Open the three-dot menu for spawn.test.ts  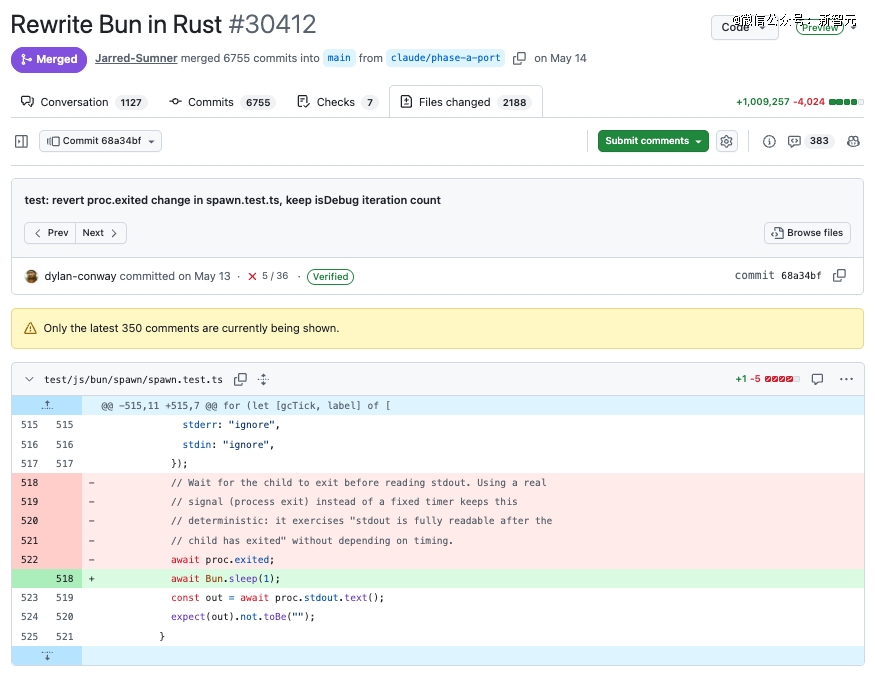point(846,379)
